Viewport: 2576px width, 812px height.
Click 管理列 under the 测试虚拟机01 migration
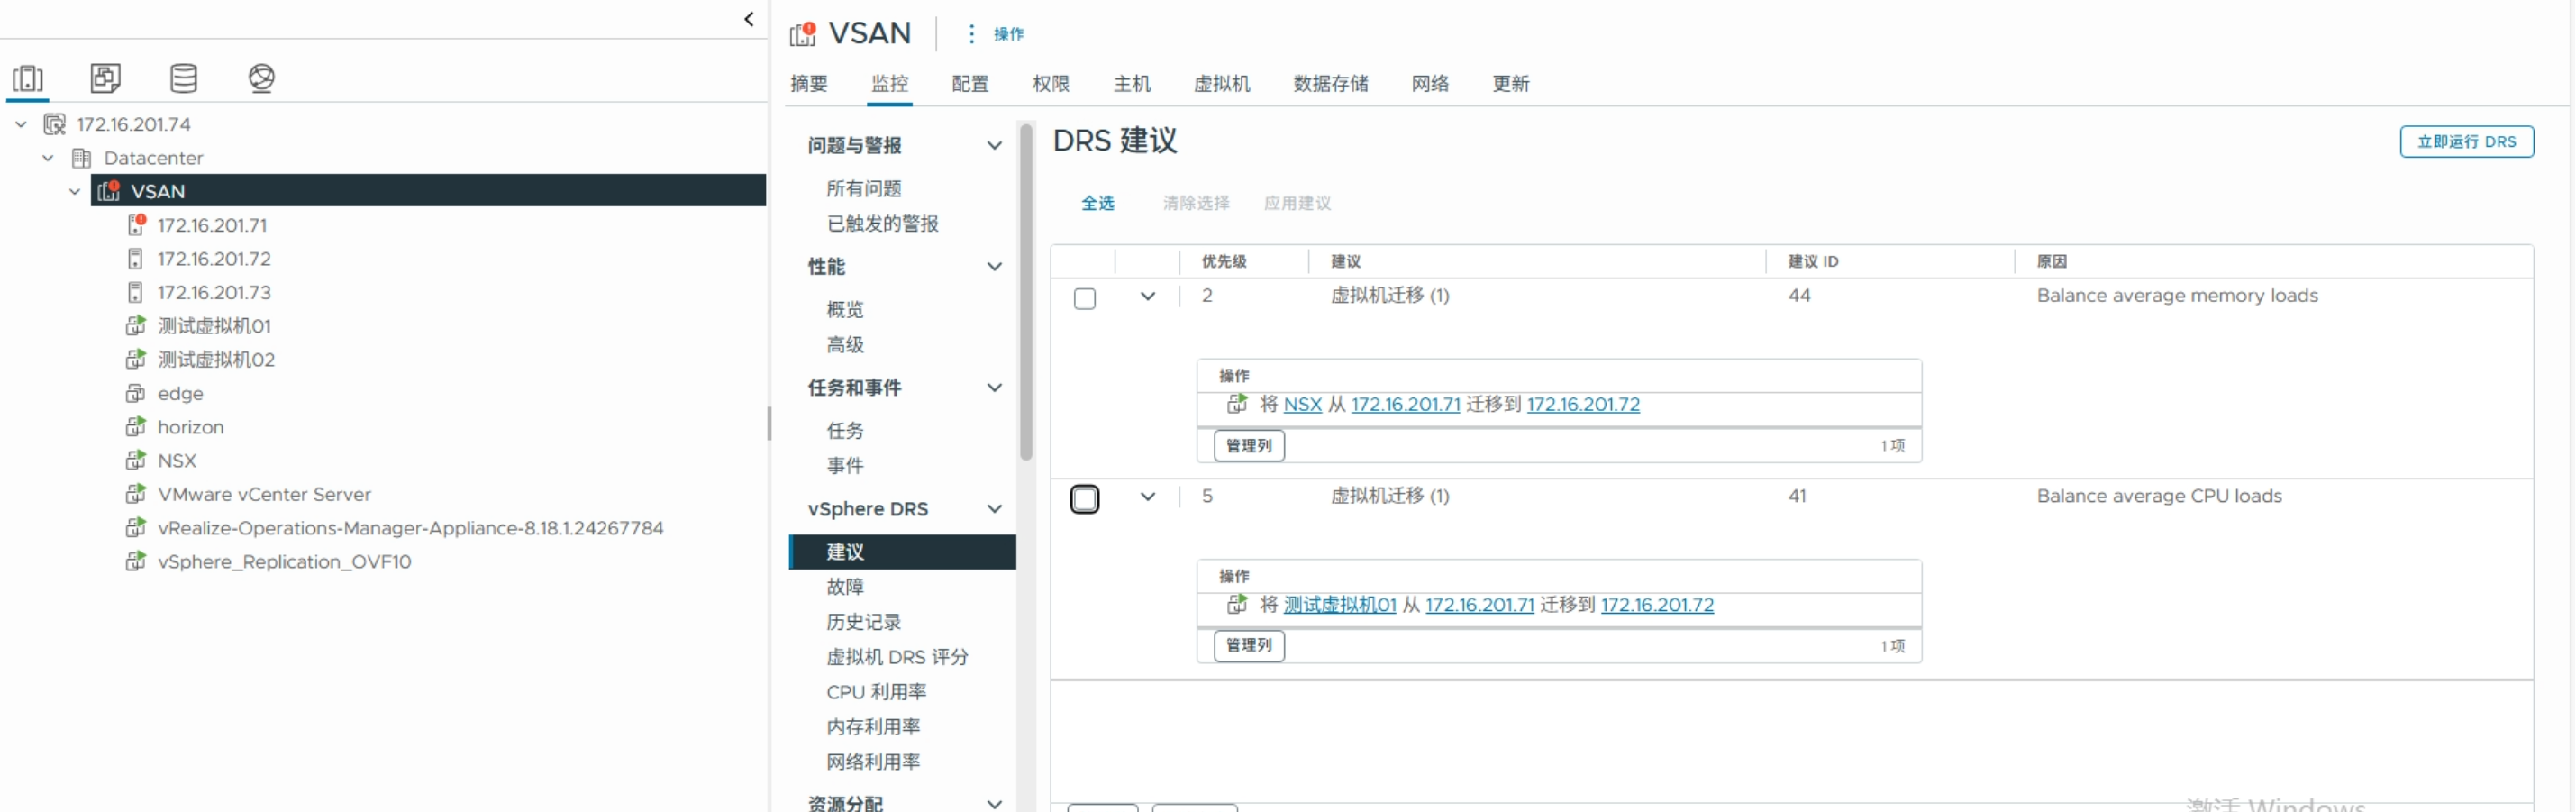click(x=1249, y=645)
